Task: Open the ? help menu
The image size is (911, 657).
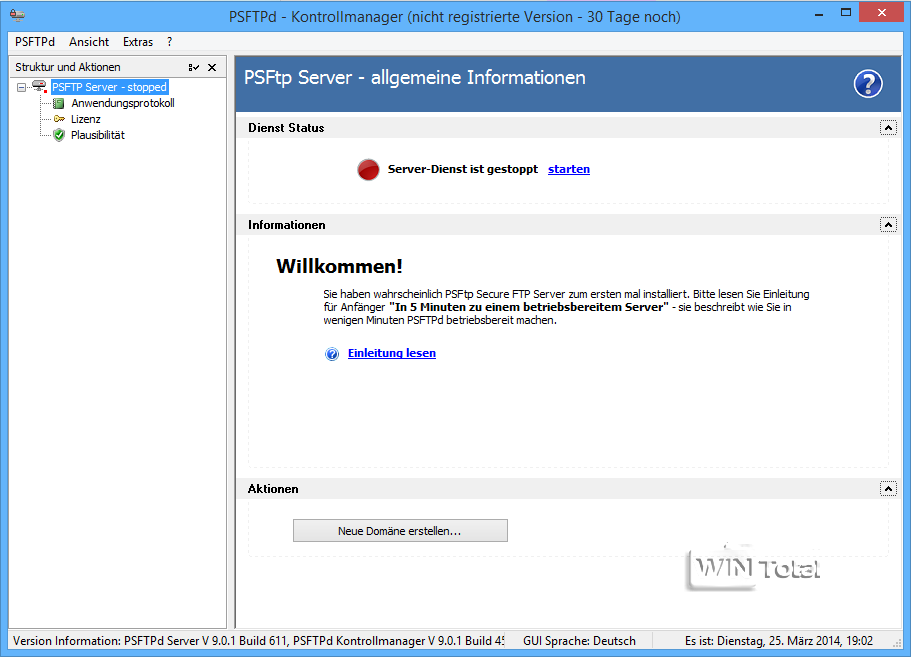Action: click(x=169, y=42)
